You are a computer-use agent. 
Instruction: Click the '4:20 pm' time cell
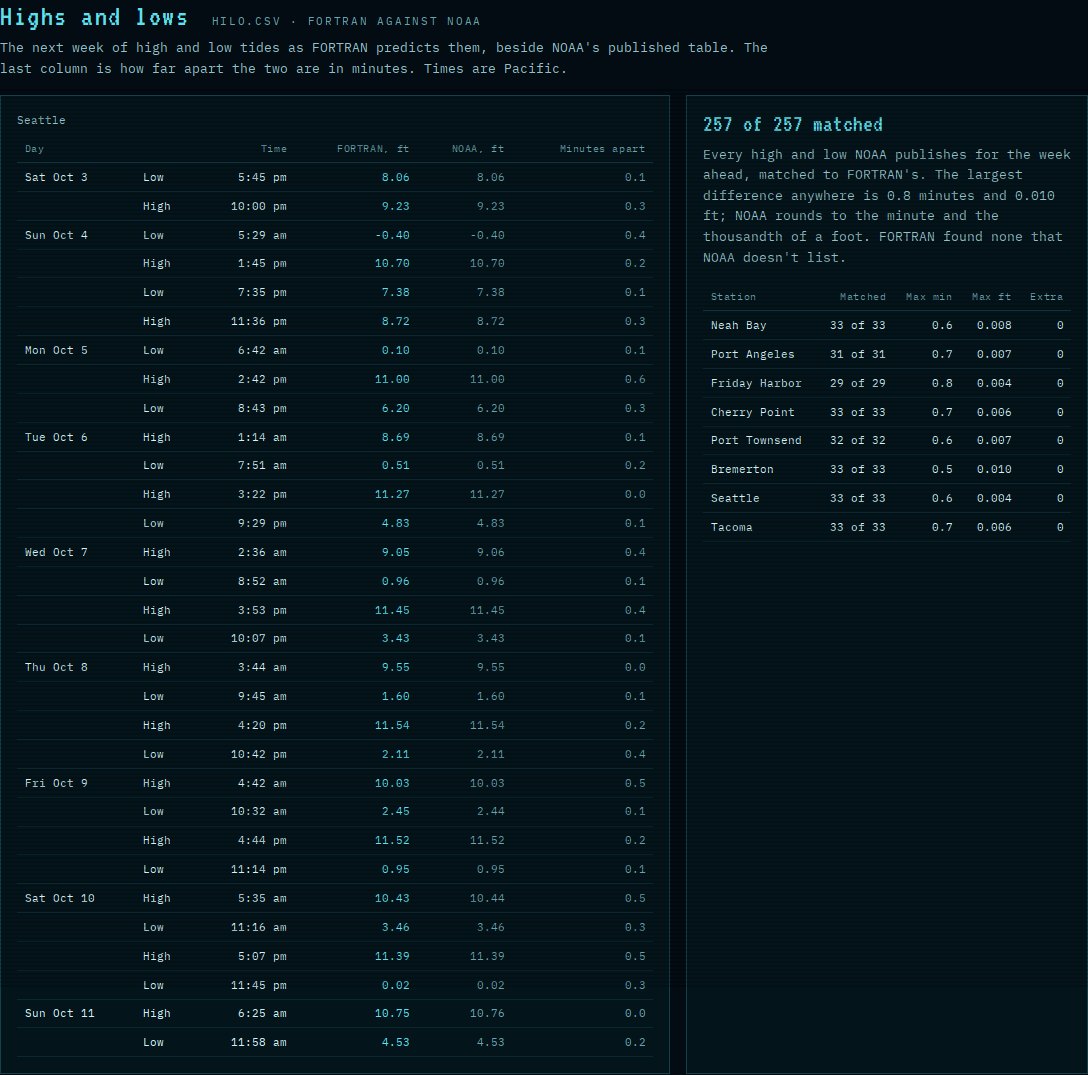click(262, 725)
